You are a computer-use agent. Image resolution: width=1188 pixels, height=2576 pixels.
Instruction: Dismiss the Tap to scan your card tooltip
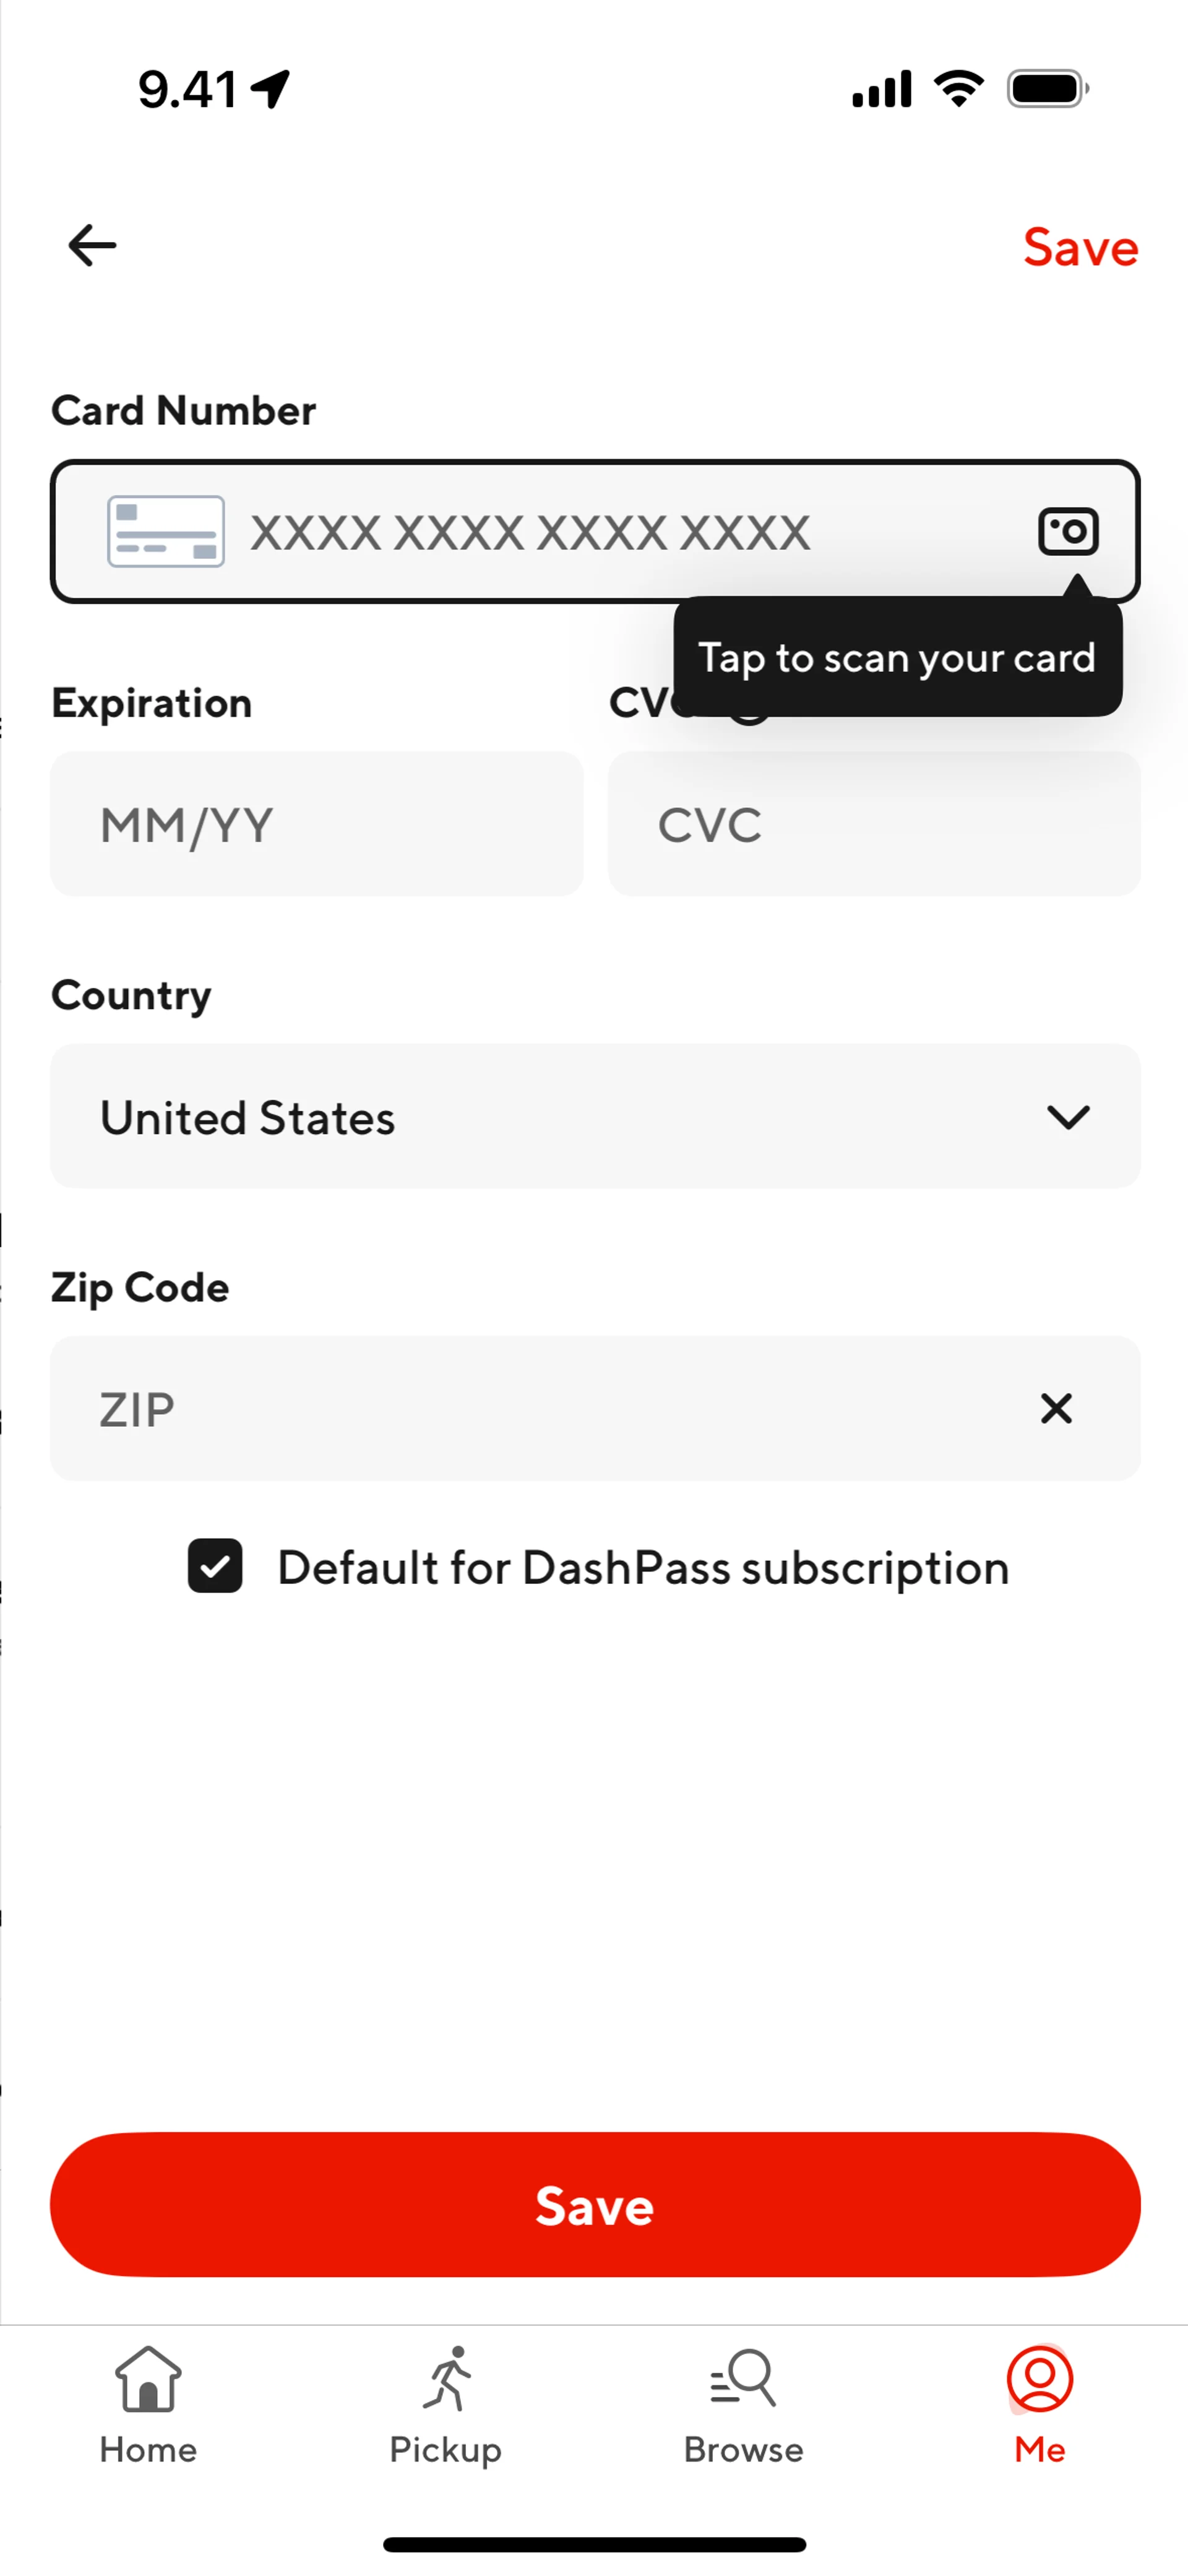pos(897,657)
